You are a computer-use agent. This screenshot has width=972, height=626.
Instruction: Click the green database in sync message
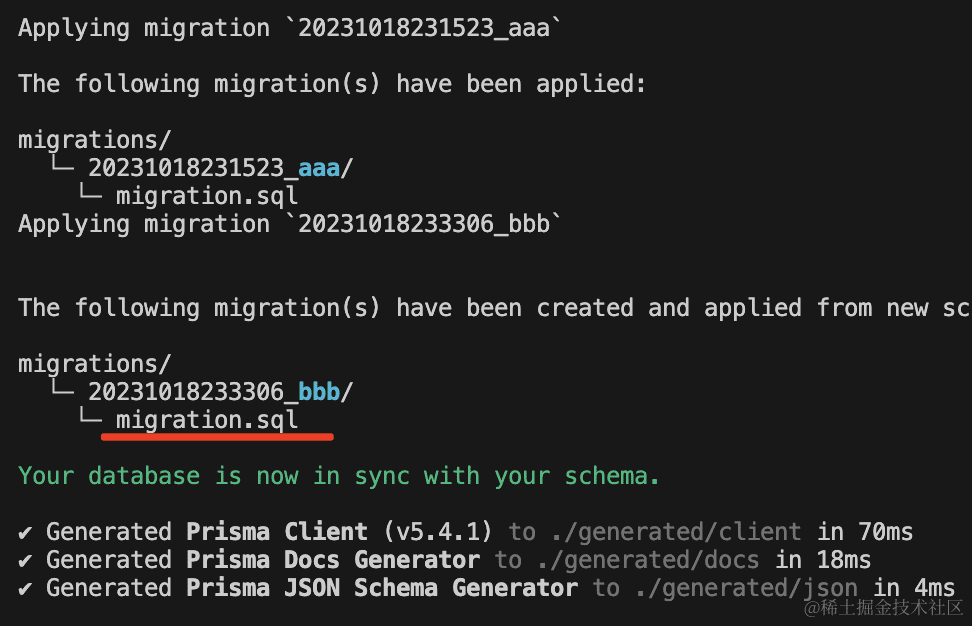pyautogui.click(x=339, y=475)
